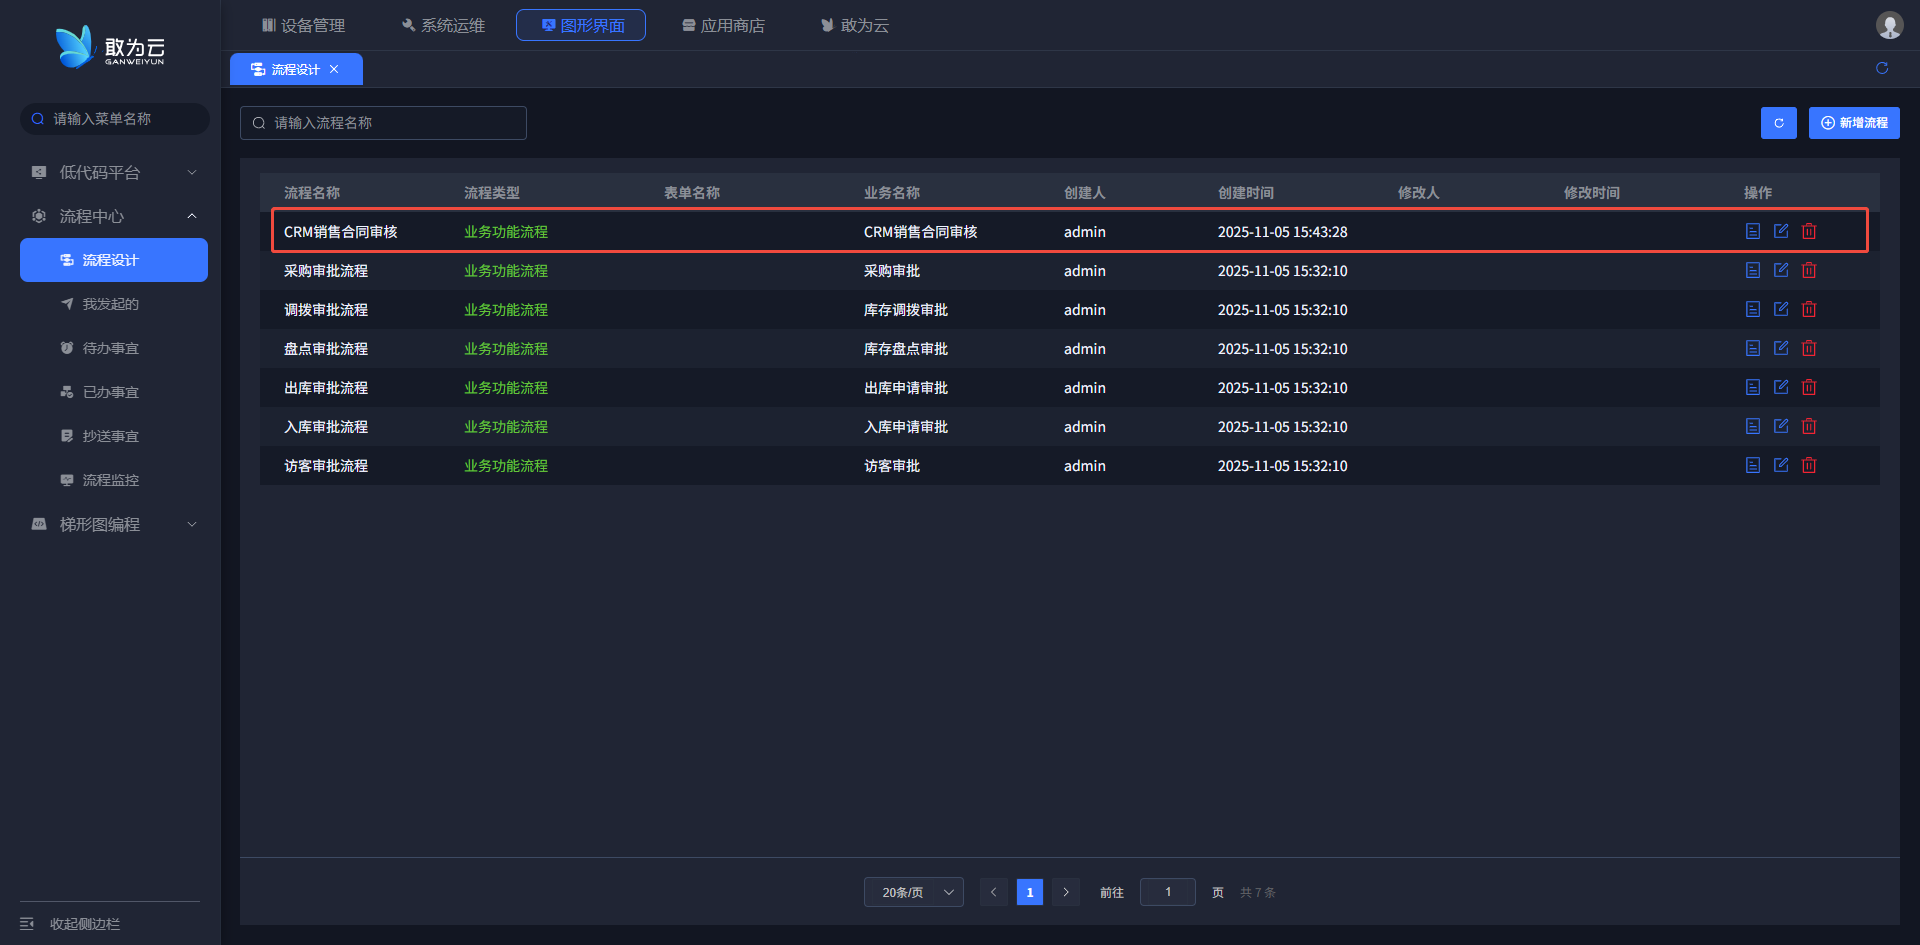Open the 应用商店 top tab
This screenshot has height=945, width=1920.
pyautogui.click(x=723, y=25)
